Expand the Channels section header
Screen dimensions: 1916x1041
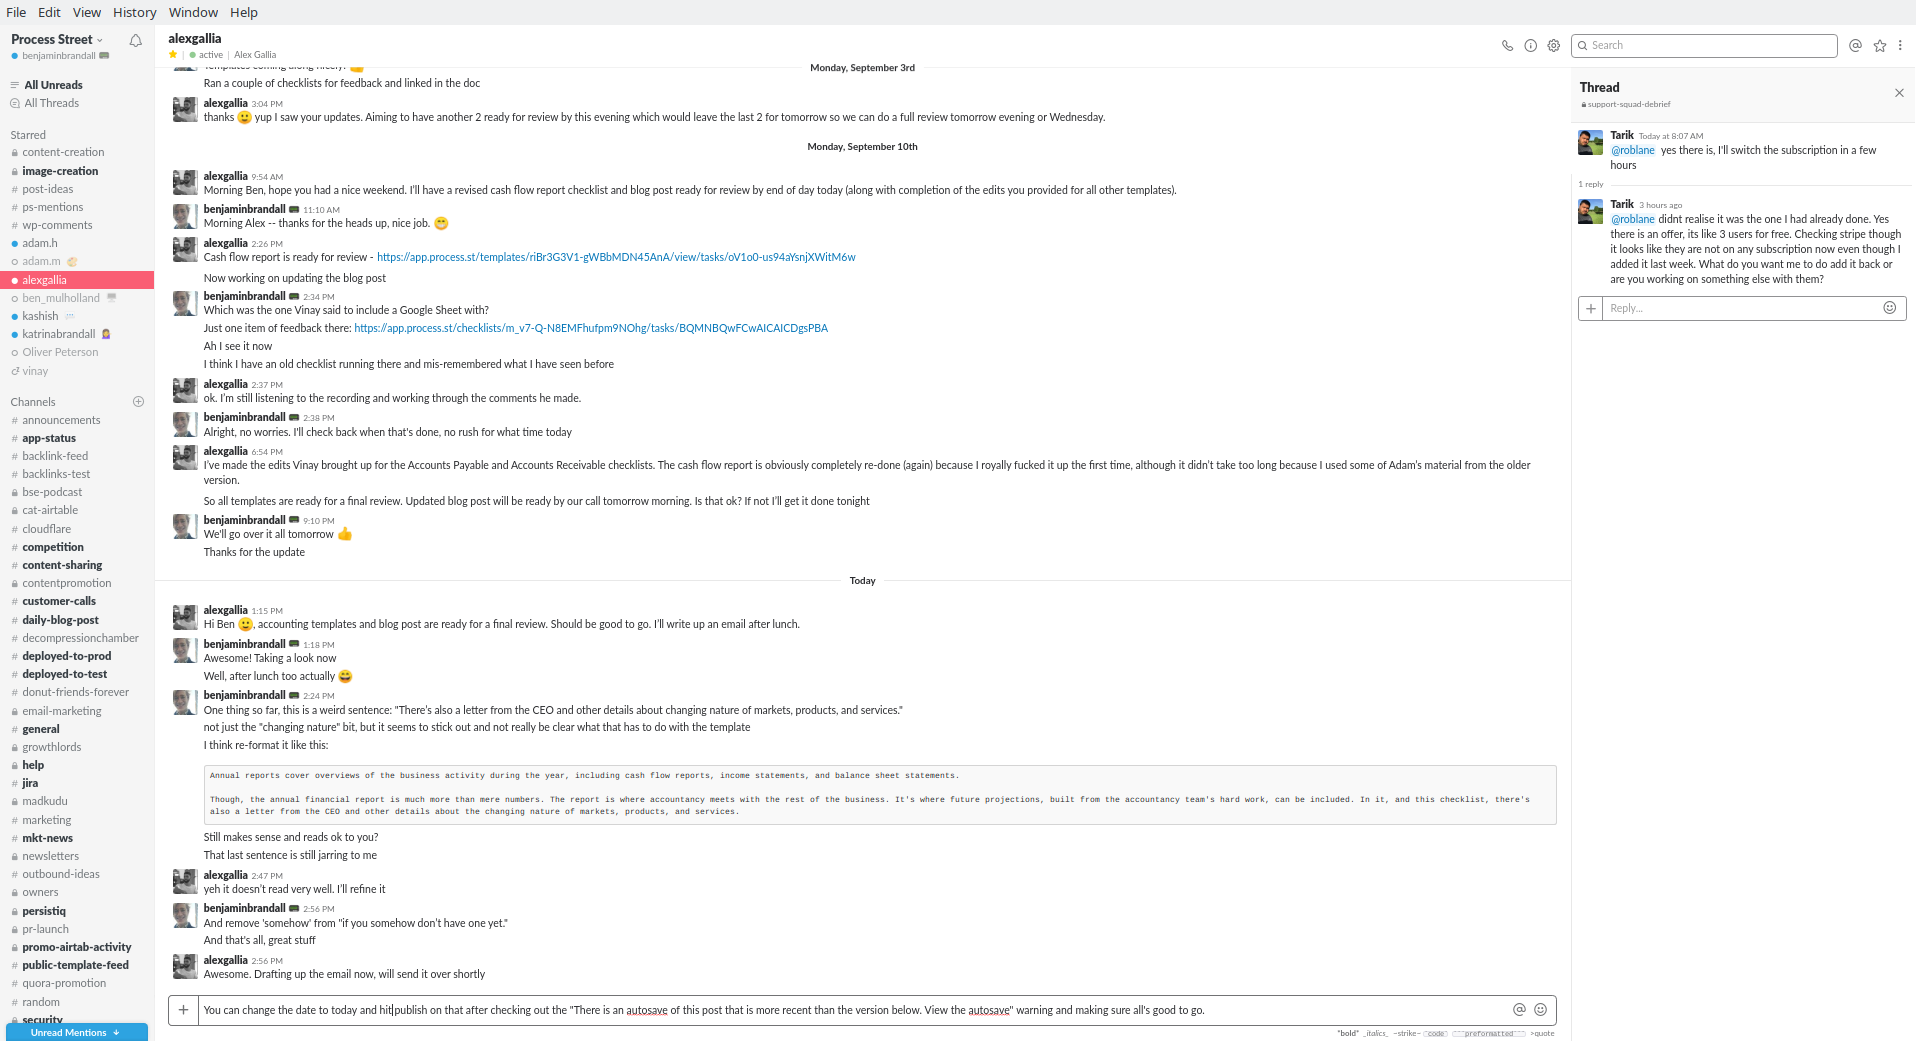click(x=33, y=402)
